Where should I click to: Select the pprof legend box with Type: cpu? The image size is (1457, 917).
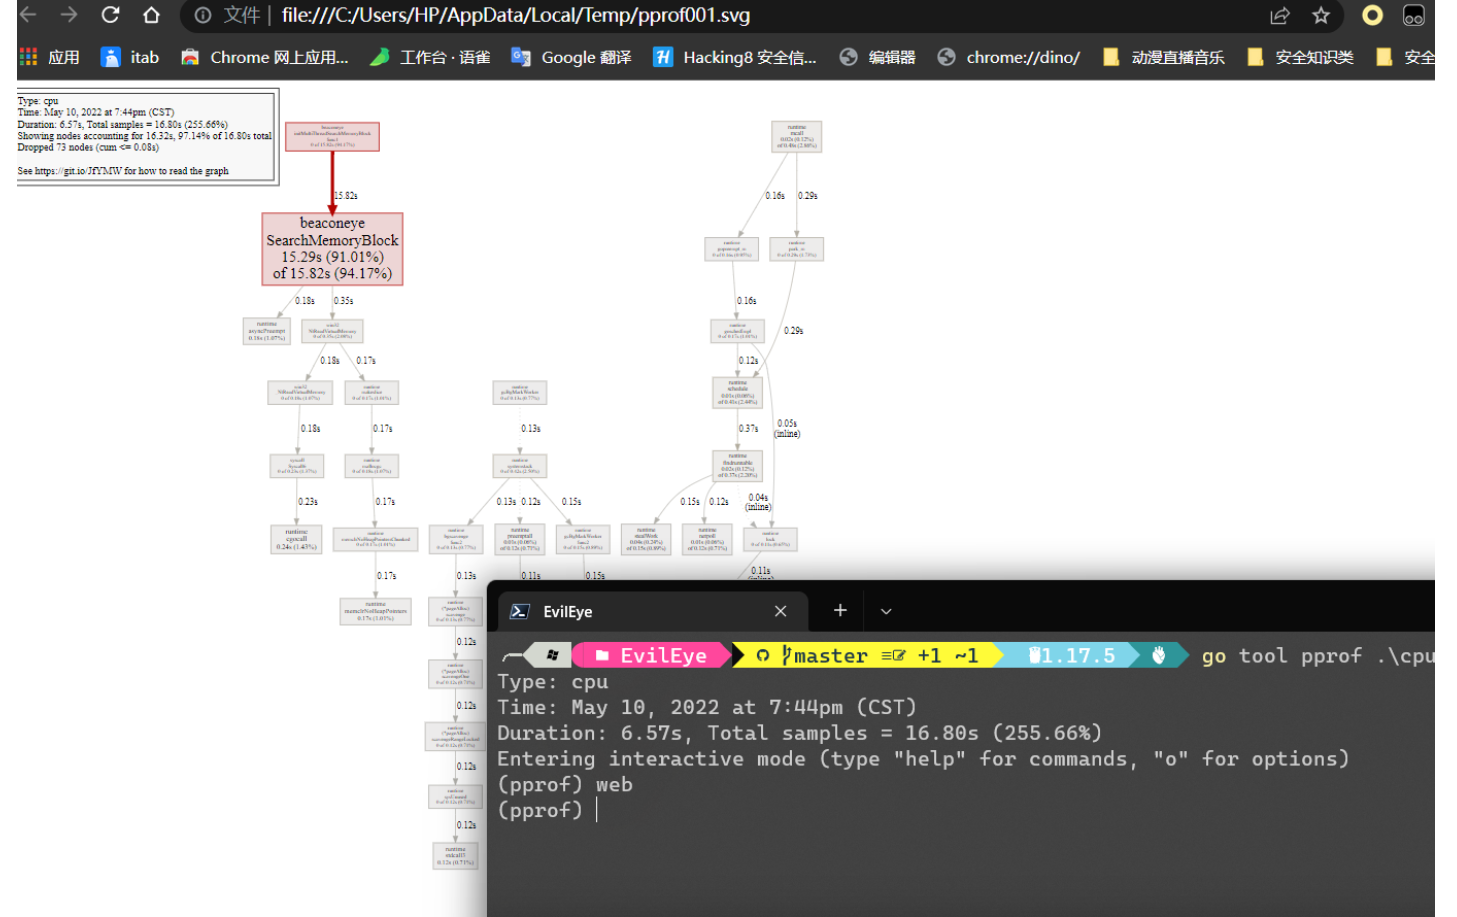click(x=146, y=137)
